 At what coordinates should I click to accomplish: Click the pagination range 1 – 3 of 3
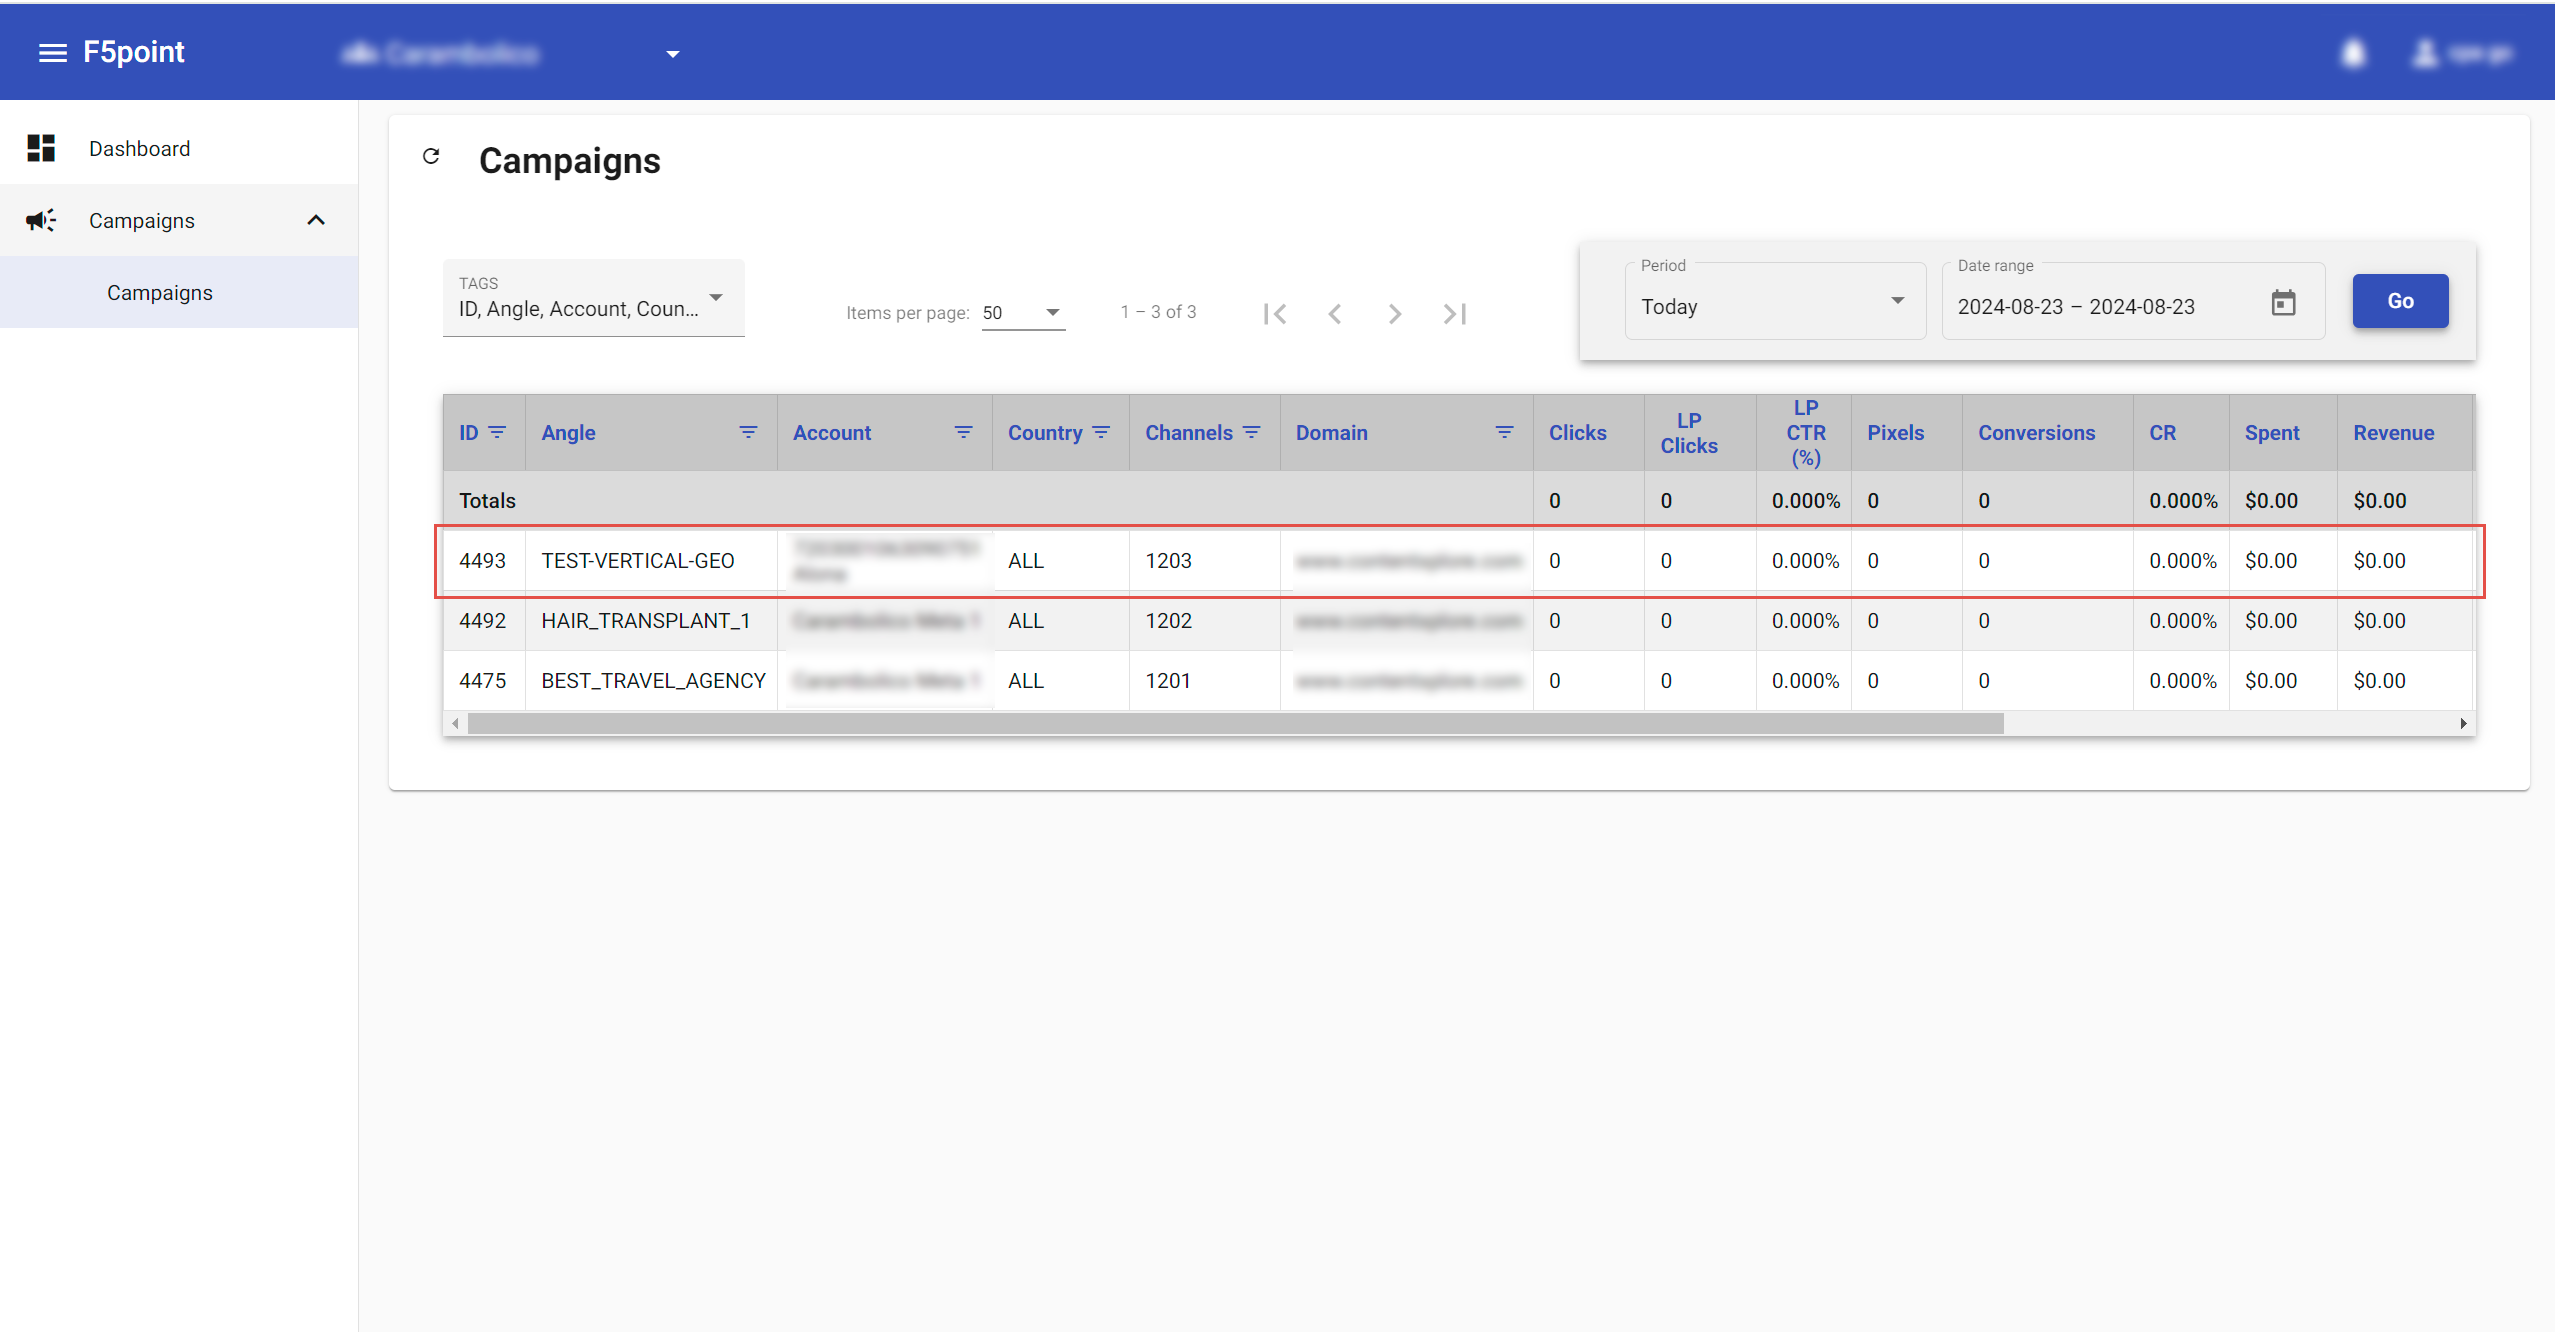(1158, 312)
